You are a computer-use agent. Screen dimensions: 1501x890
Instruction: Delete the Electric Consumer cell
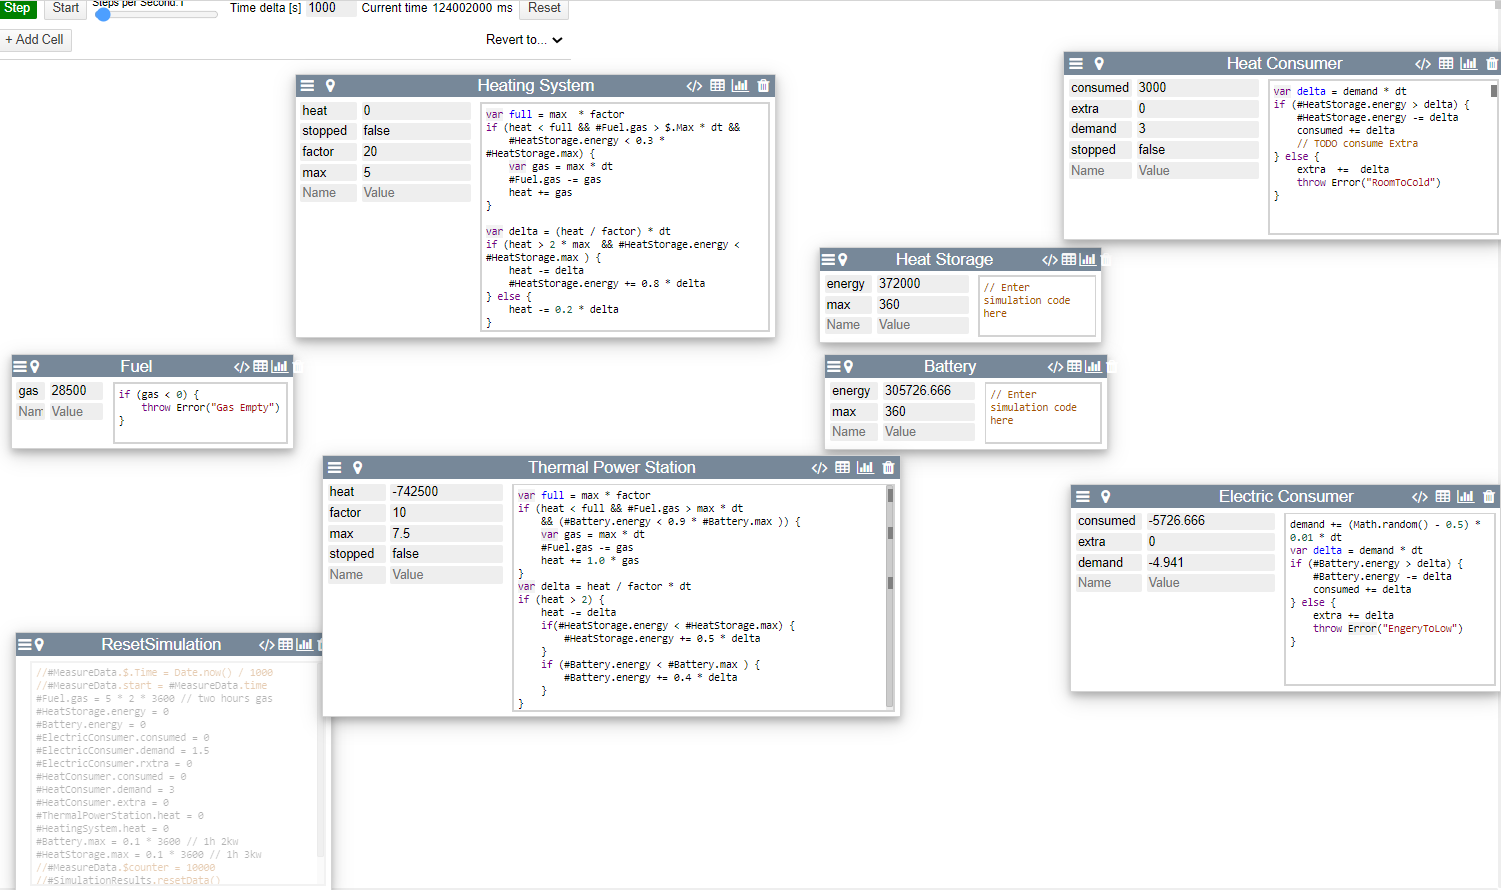tap(1489, 497)
